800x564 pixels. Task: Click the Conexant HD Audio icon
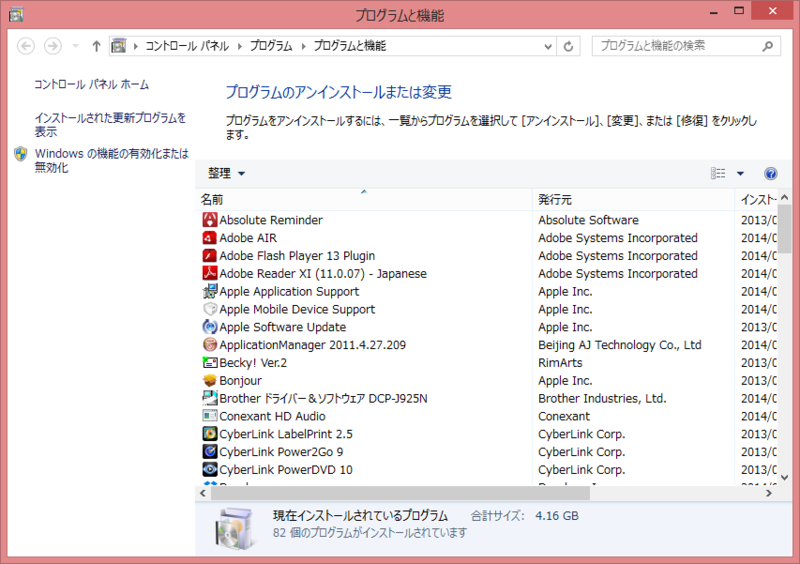point(210,416)
